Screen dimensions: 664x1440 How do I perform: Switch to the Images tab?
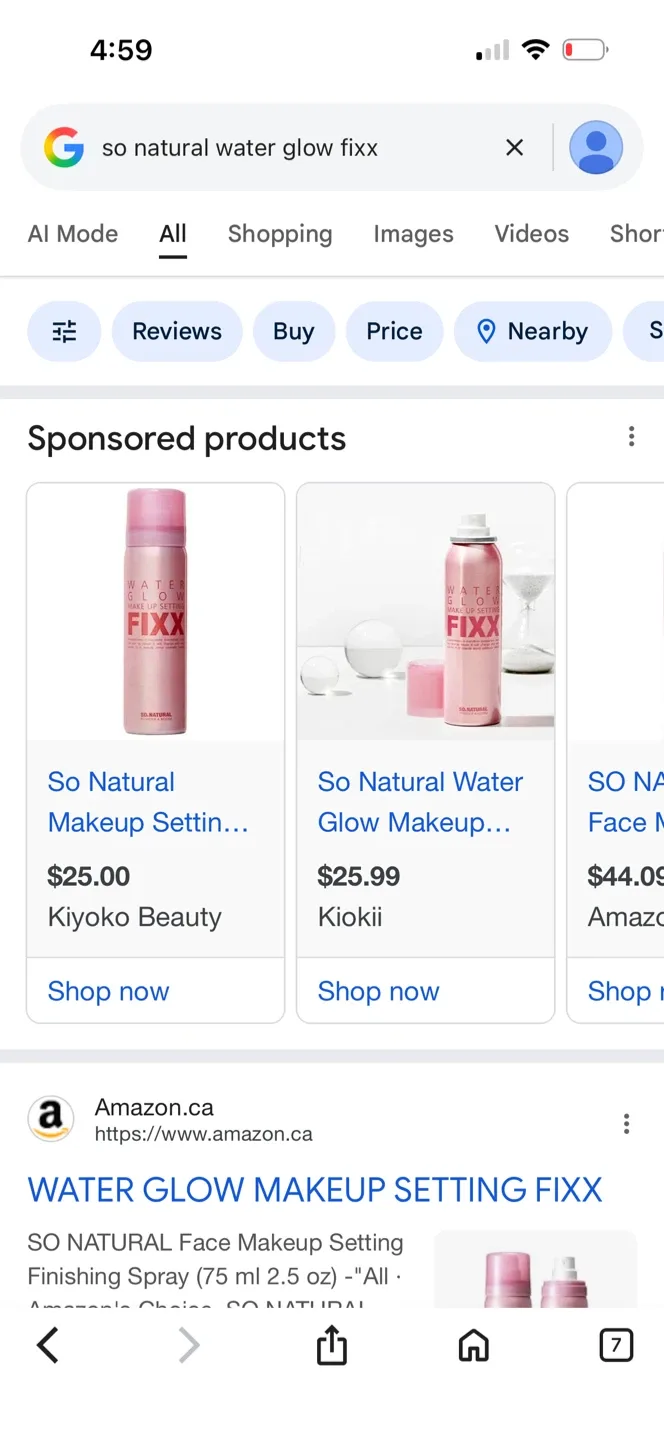point(413,233)
